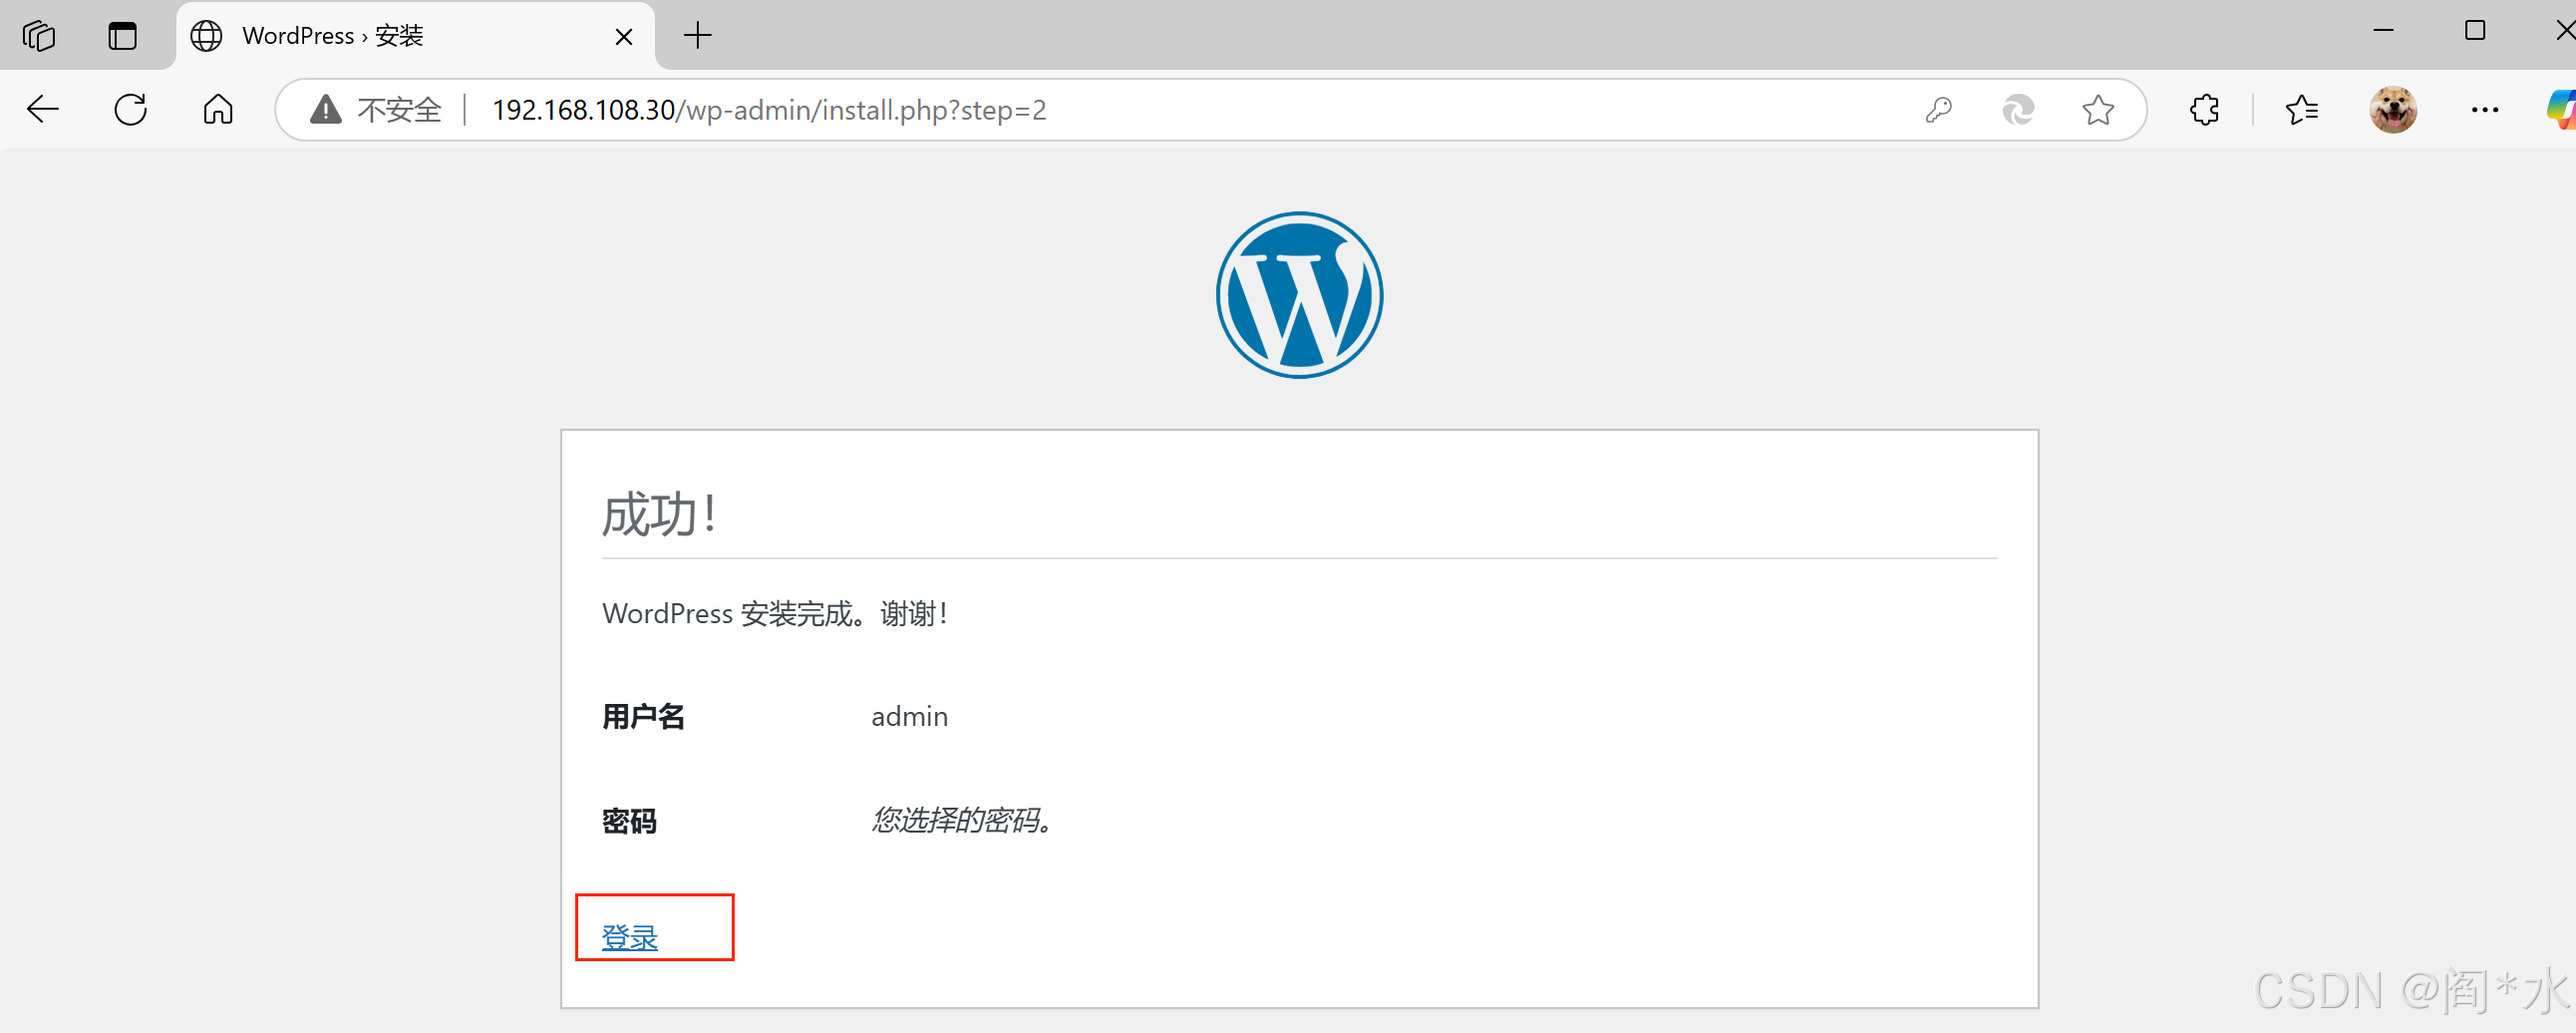Maximize the browser window
The height and width of the screenshot is (1033, 2576).
click(2475, 30)
